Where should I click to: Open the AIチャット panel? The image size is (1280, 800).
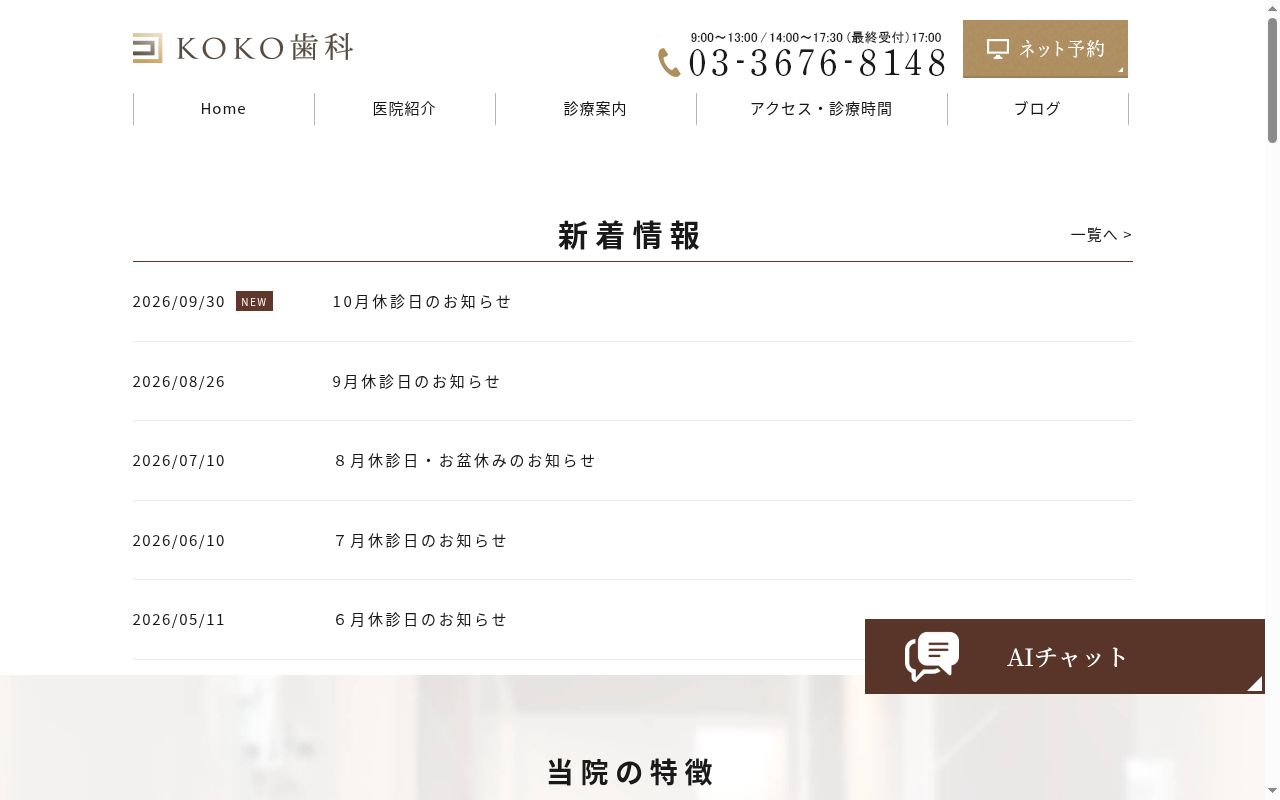[1065, 656]
